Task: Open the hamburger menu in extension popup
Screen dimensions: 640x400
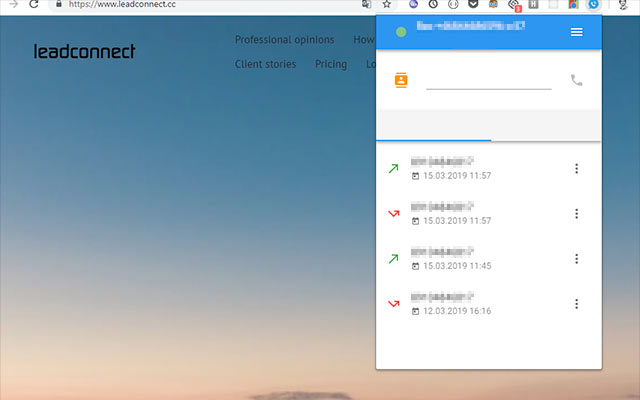Action: [x=576, y=32]
